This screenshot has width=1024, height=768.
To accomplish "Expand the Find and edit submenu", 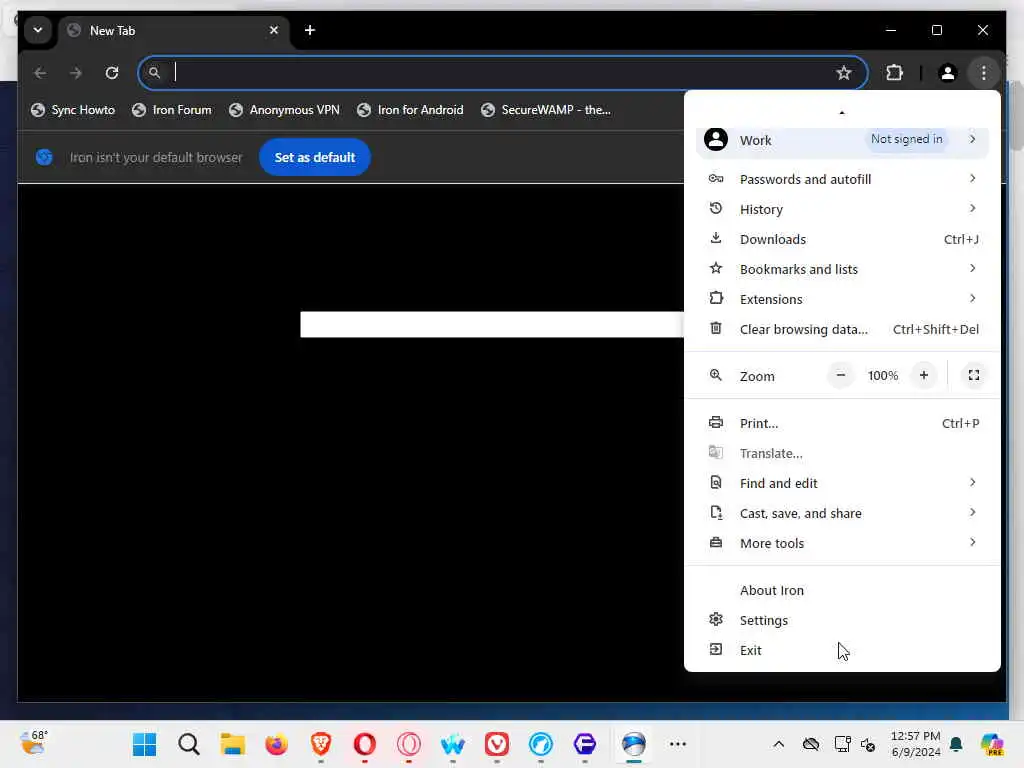I will coord(842,483).
